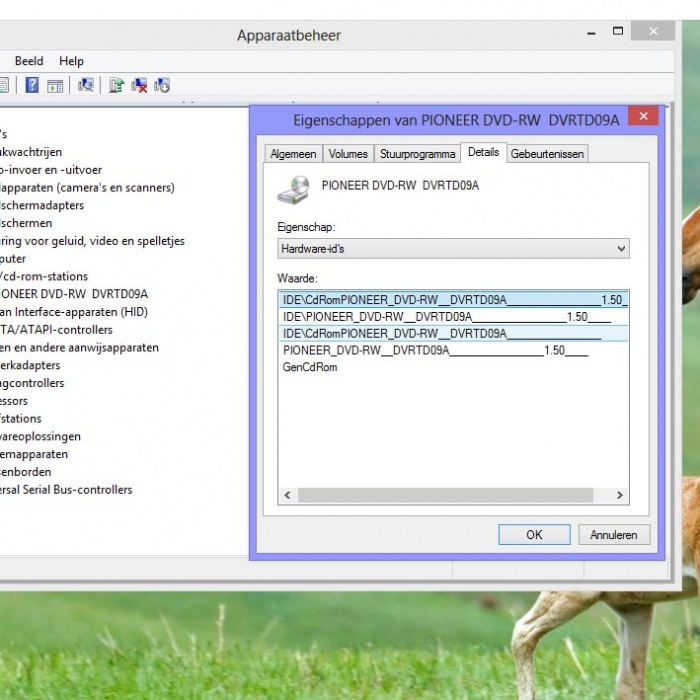700x700 pixels.
Task: Click the action pane toggle toolbar icon
Action: coord(55,85)
